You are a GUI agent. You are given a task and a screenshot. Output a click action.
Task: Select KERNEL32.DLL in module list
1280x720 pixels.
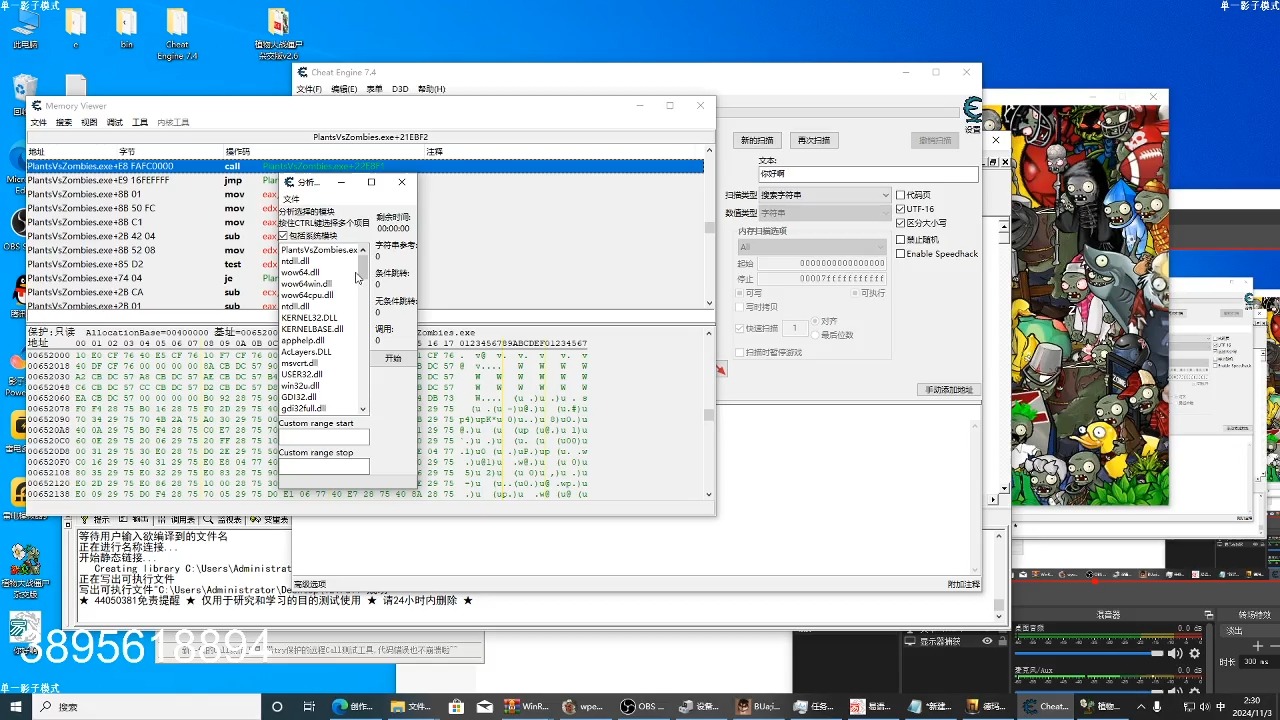[x=309, y=318]
